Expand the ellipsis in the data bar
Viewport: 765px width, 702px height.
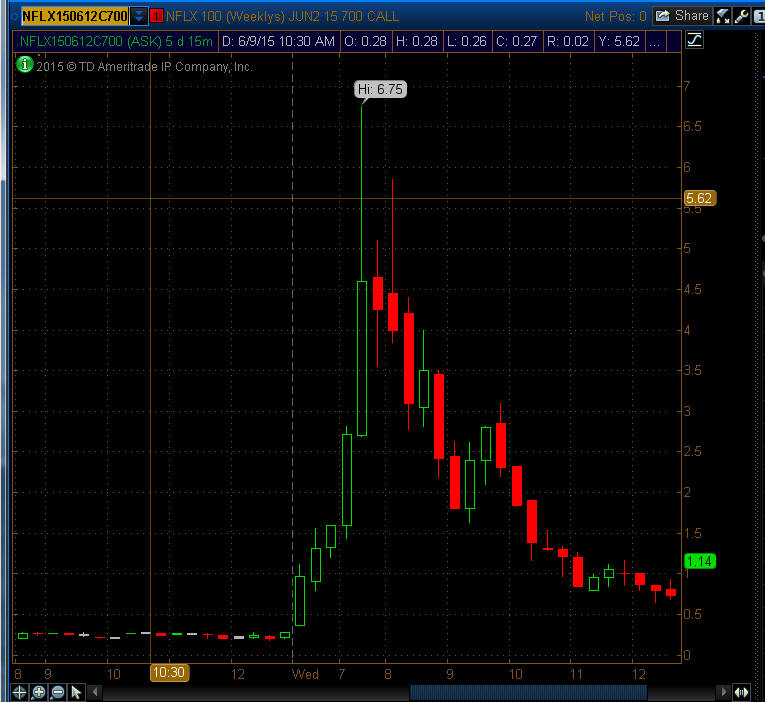[654, 41]
